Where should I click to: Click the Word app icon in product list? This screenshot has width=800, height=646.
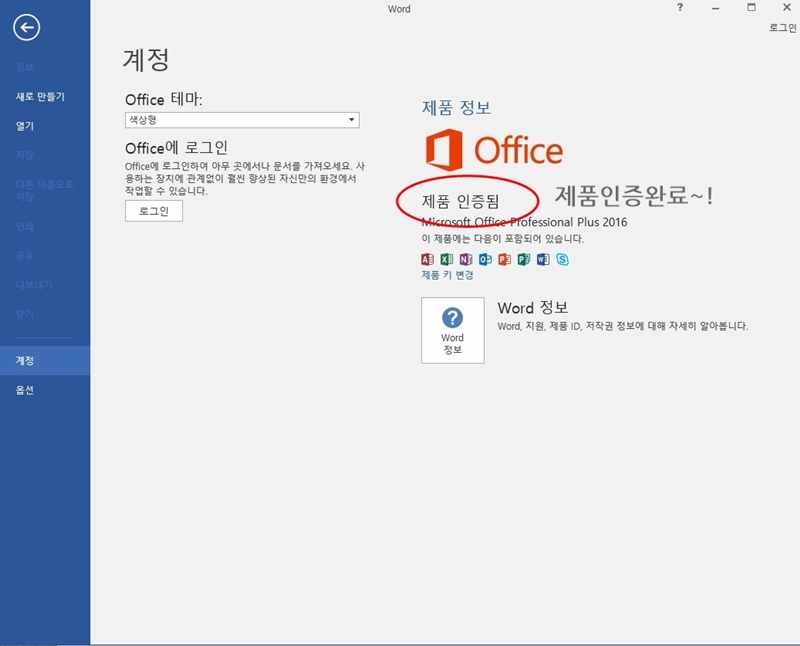pos(543,259)
